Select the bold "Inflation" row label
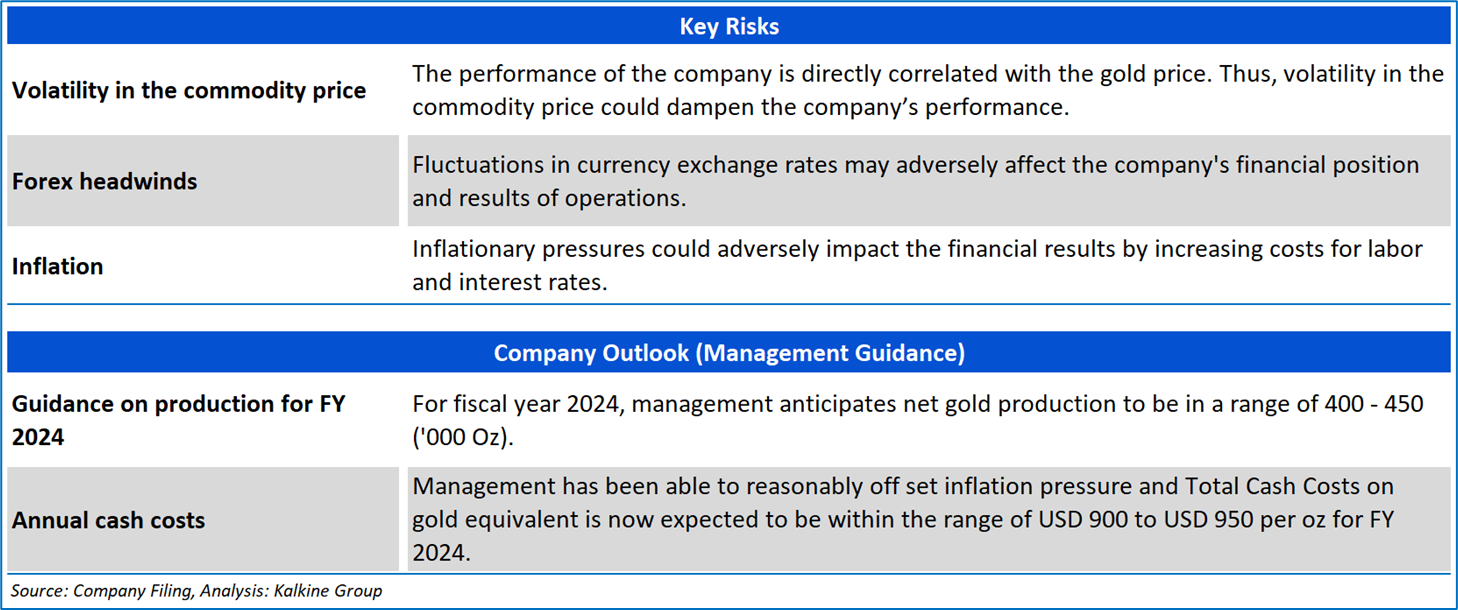 (58, 266)
